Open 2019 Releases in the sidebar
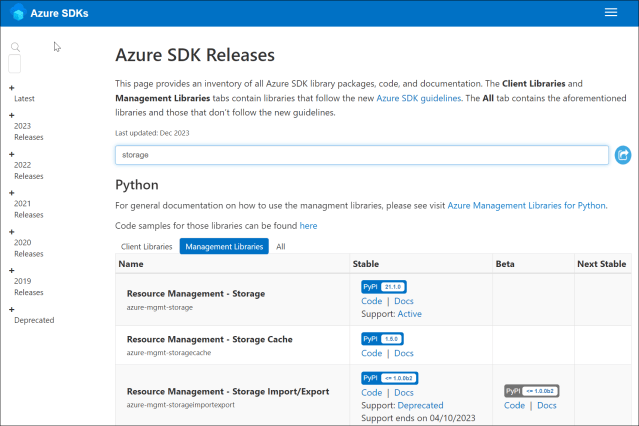Screen dimensions: 639x426 coord(29,287)
